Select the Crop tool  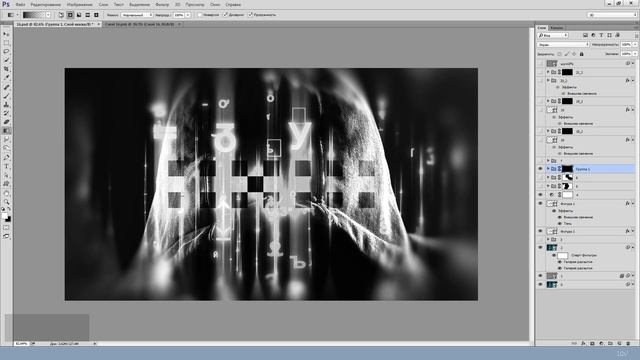(x=6, y=69)
